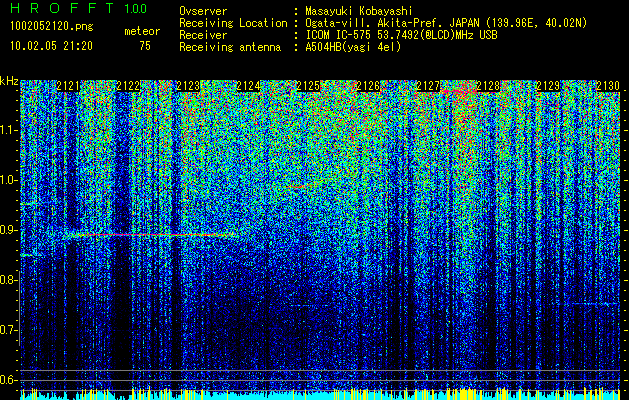
Task: Click the date 10.02.05 21:20
Action: (51, 46)
